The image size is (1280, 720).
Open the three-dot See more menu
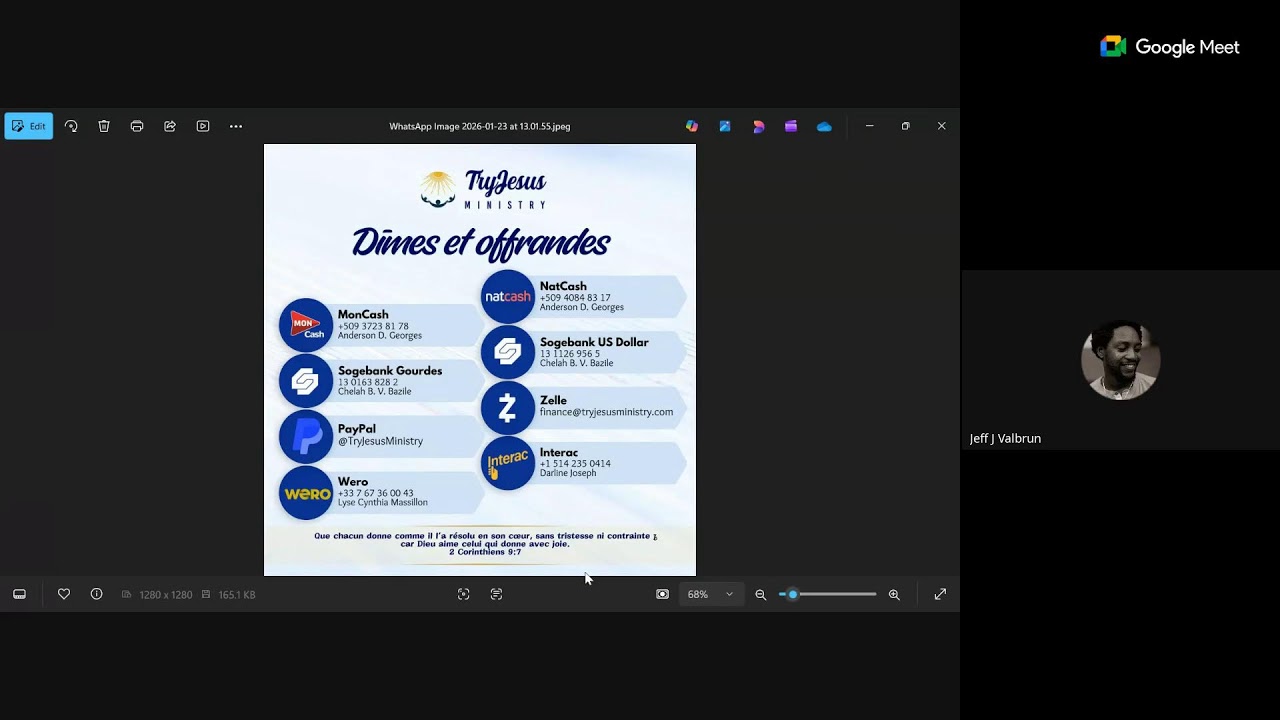236,126
